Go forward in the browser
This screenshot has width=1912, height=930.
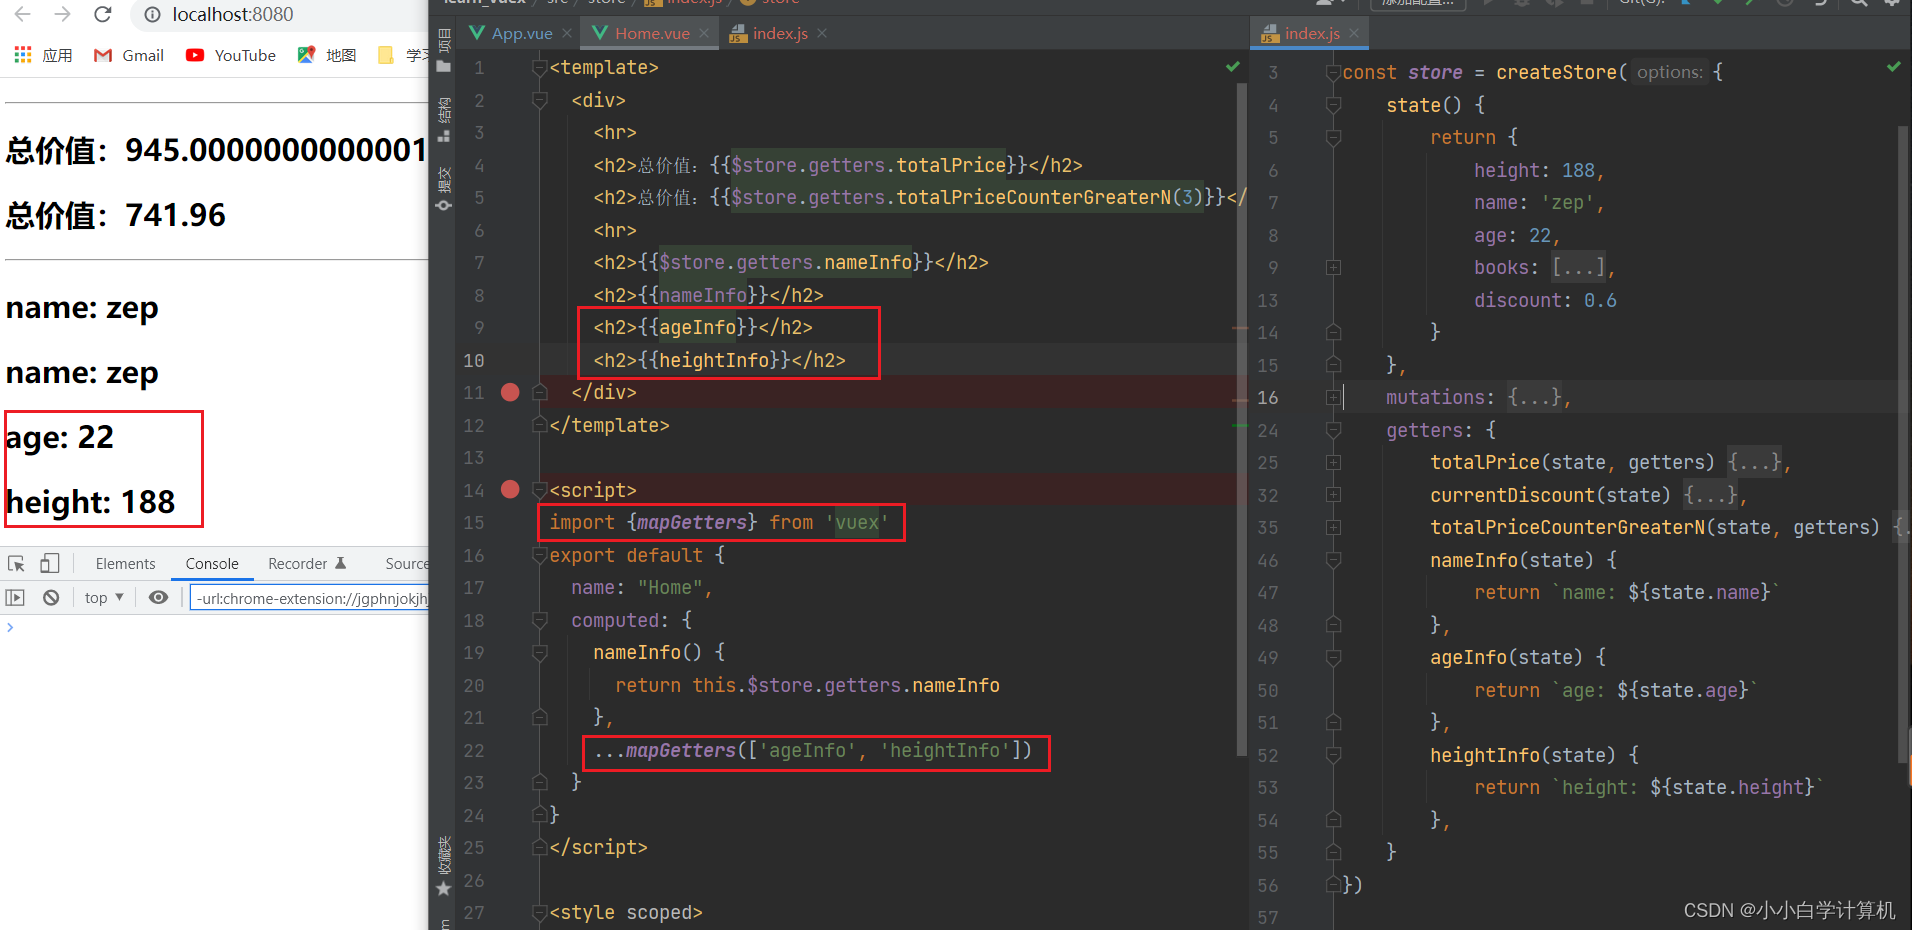tap(62, 14)
